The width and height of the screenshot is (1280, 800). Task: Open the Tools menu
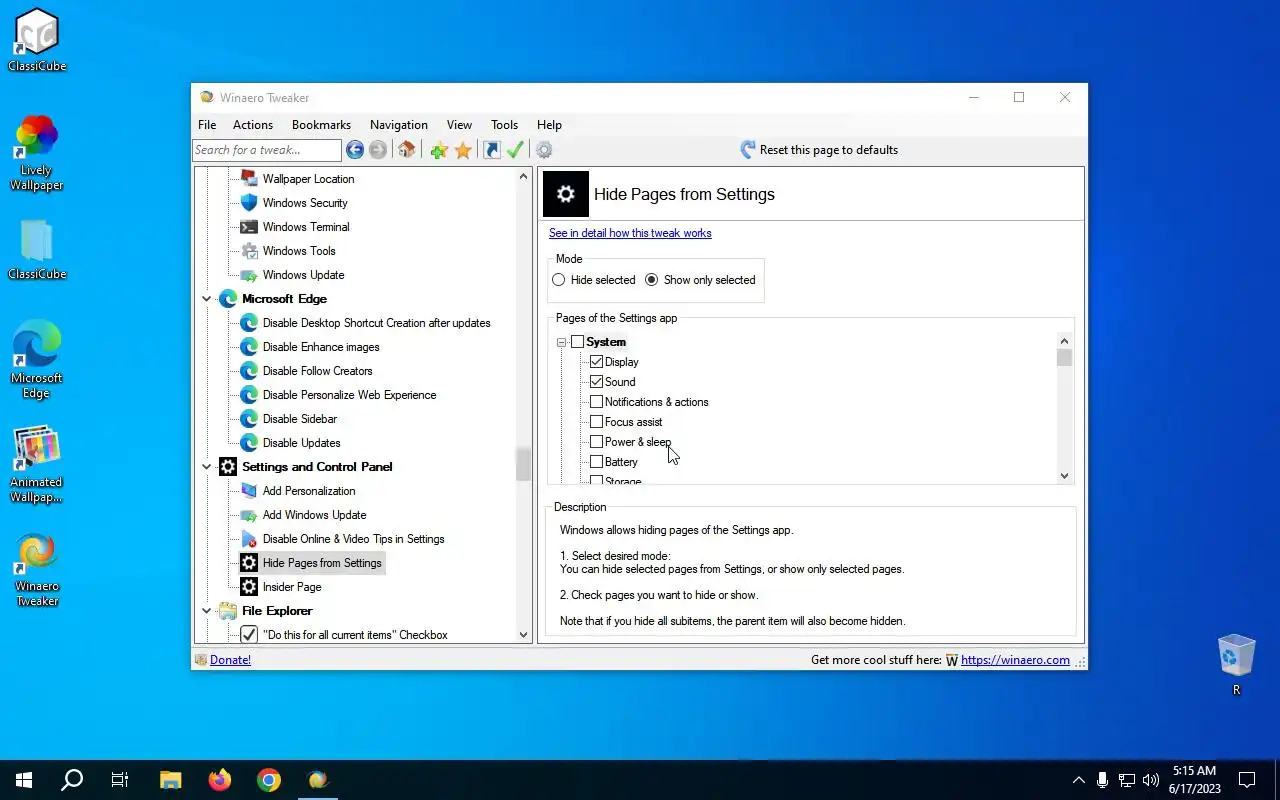tap(504, 125)
